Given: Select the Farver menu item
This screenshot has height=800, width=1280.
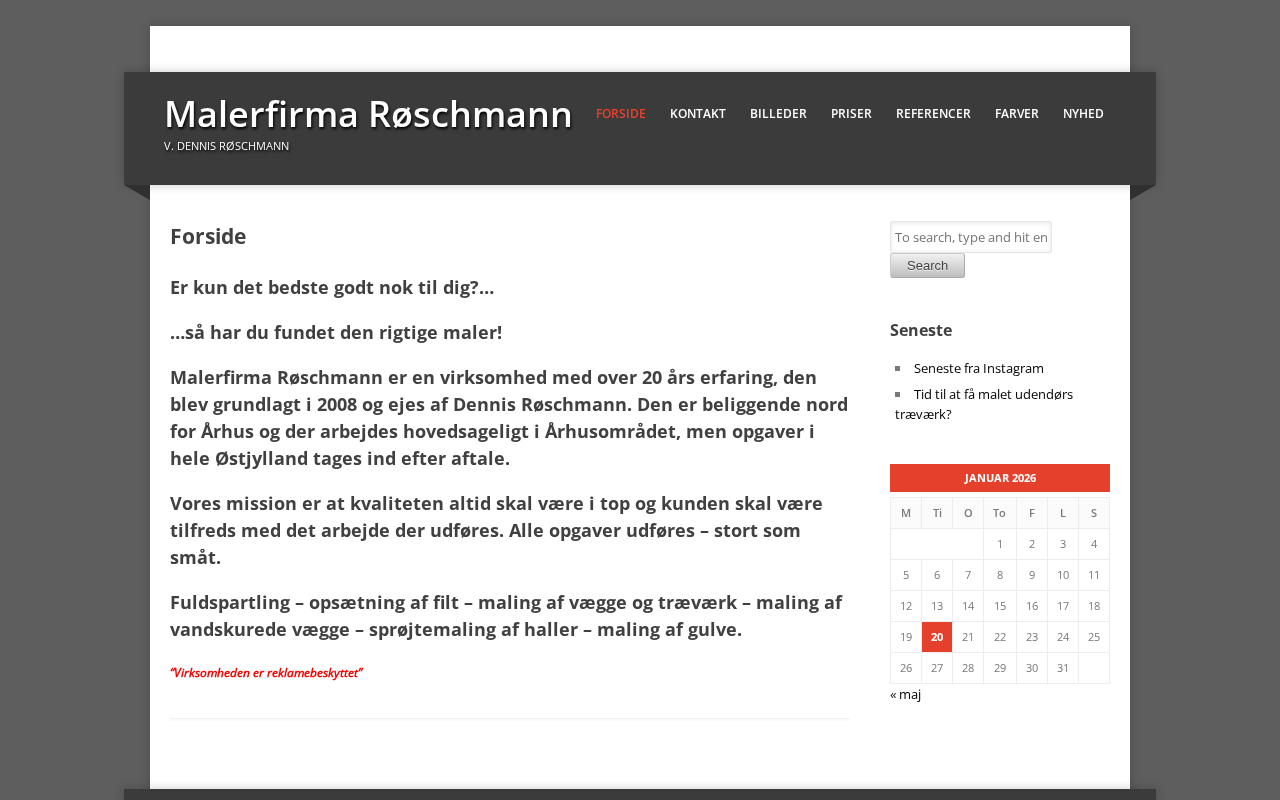Looking at the screenshot, I should (1017, 114).
